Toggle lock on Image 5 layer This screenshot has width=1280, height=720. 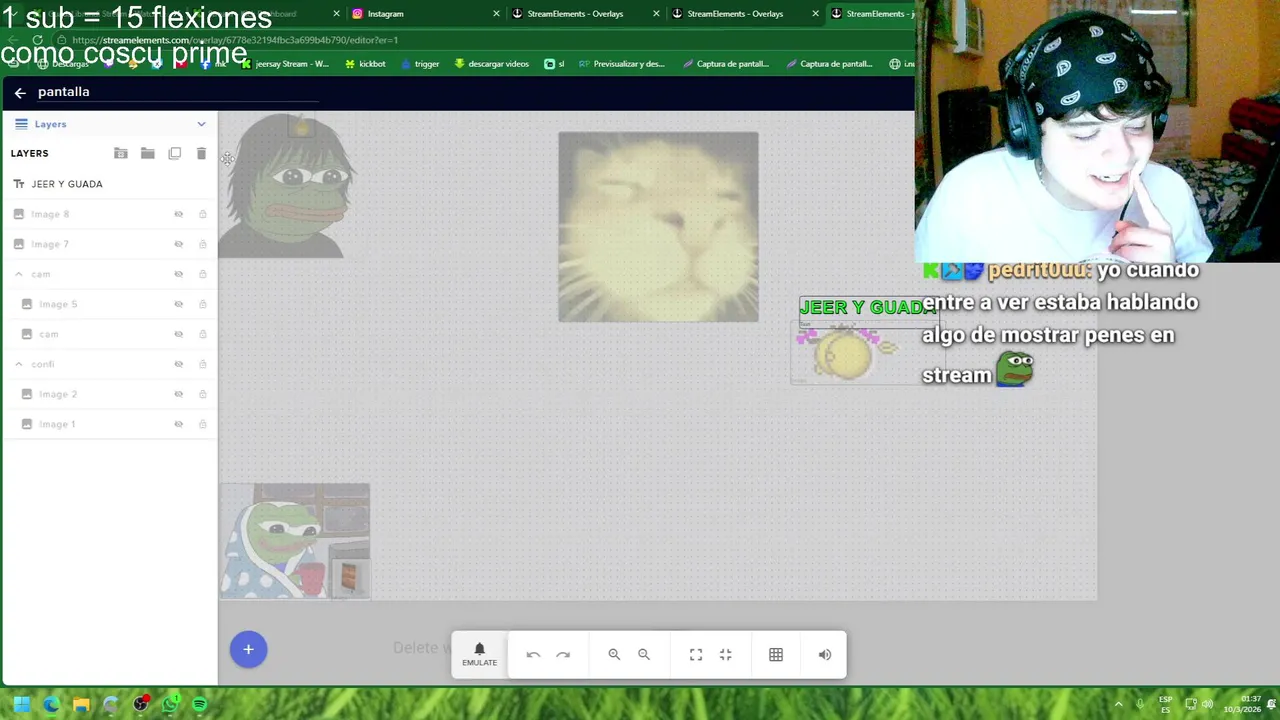tap(203, 304)
